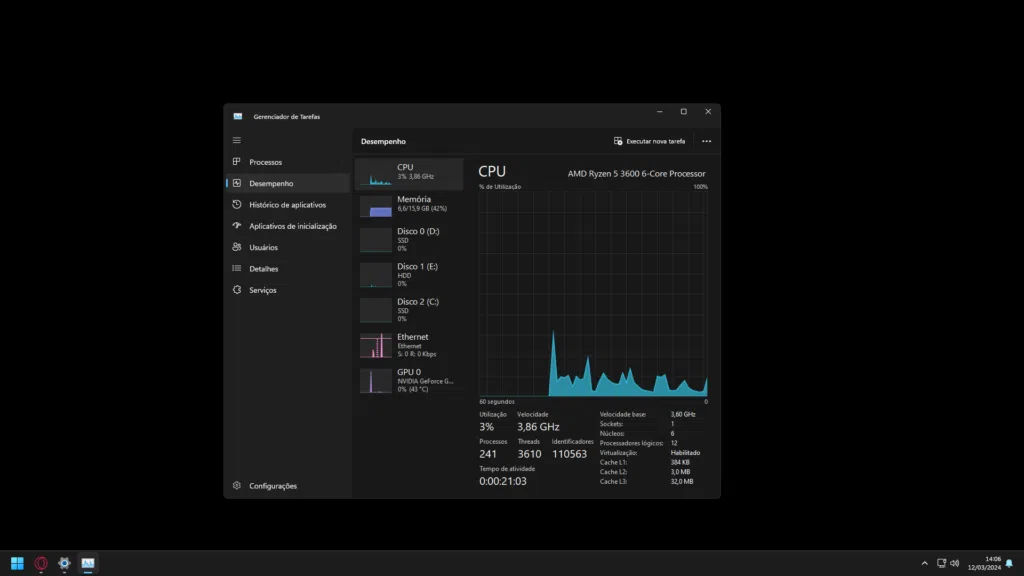Screen dimensions: 1024x576
Task: Open the Serviços gear icon
Action: (x=237, y=290)
